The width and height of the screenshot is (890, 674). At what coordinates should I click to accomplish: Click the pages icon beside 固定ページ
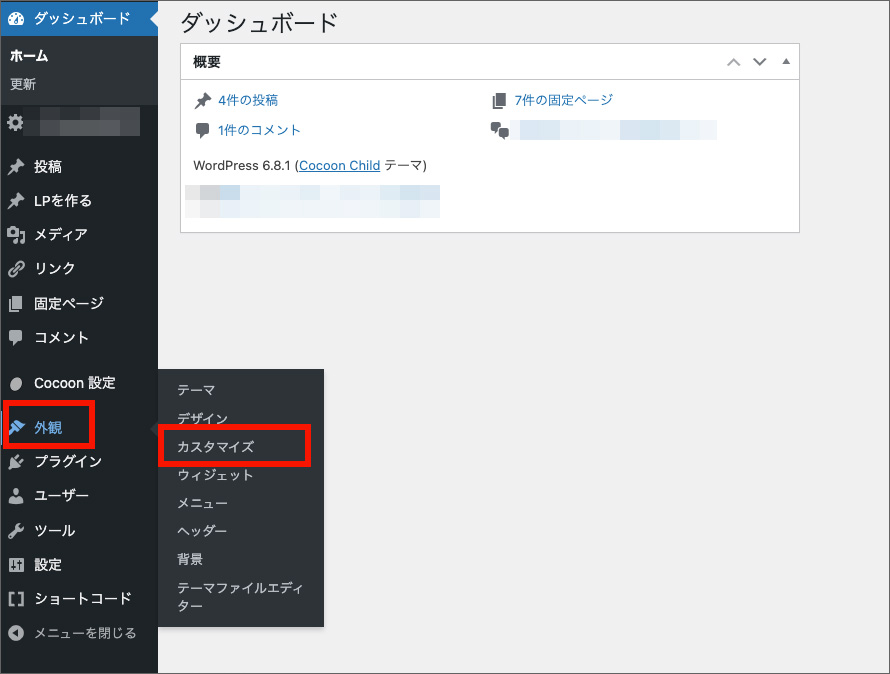coord(16,303)
